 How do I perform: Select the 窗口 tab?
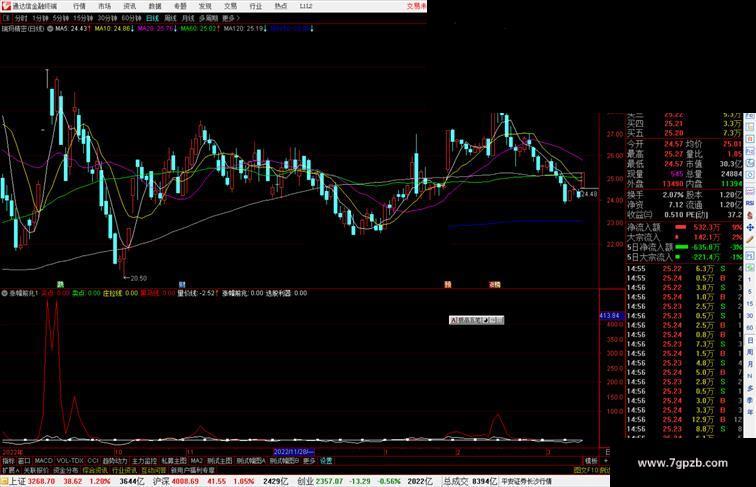point(23,461)
